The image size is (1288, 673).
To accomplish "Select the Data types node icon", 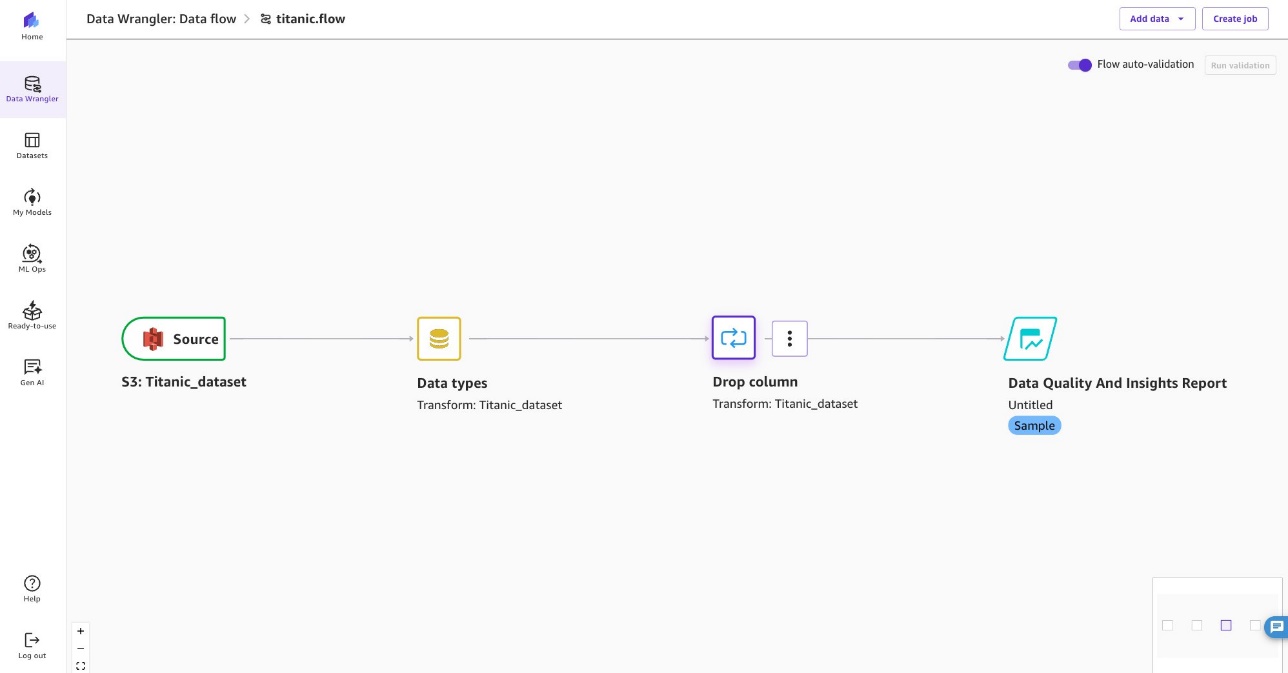I will 439,339.
